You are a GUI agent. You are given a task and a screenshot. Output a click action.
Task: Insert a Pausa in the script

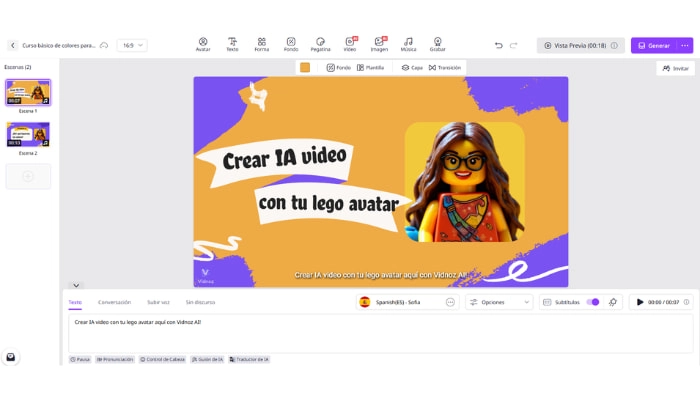80,359
